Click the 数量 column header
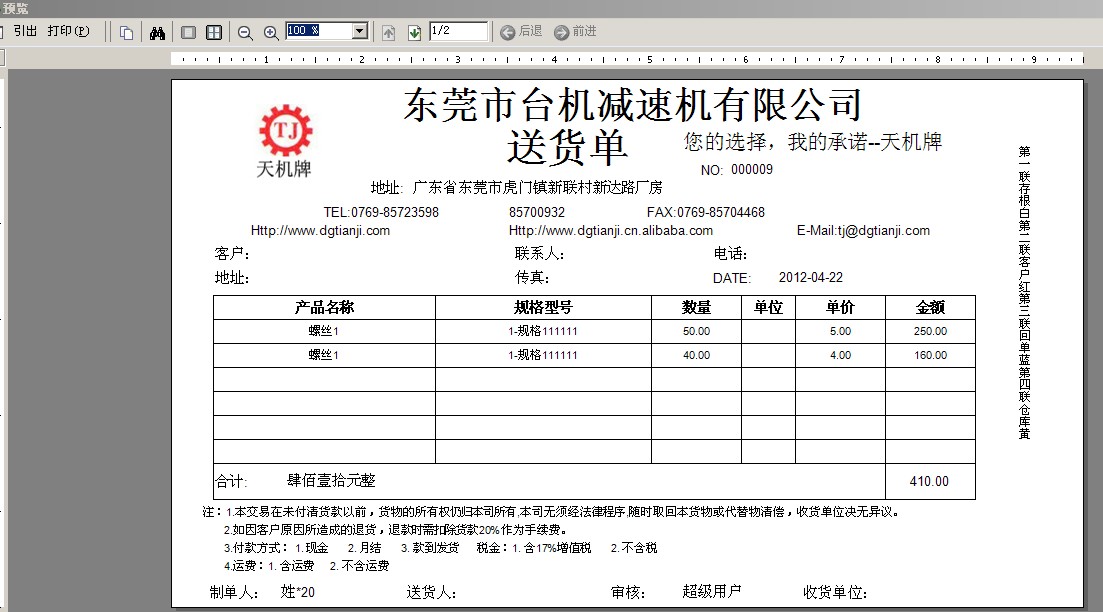The height and width of the screenshot is (612, 1103). pos(696,307)
